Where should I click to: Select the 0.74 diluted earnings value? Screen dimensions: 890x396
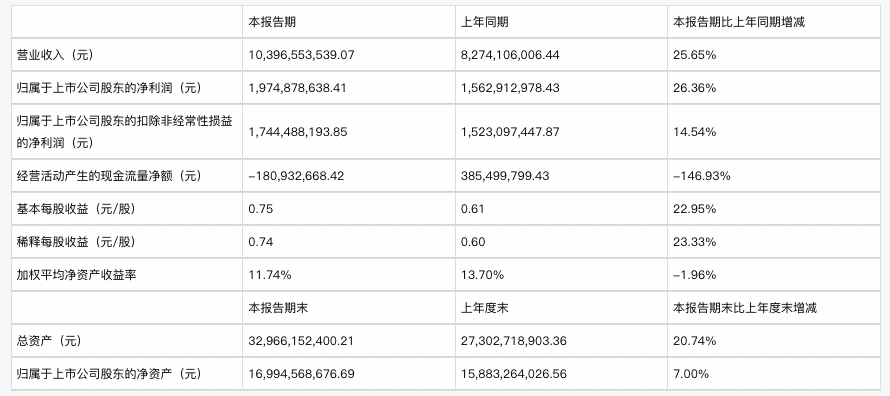[261, 242]
